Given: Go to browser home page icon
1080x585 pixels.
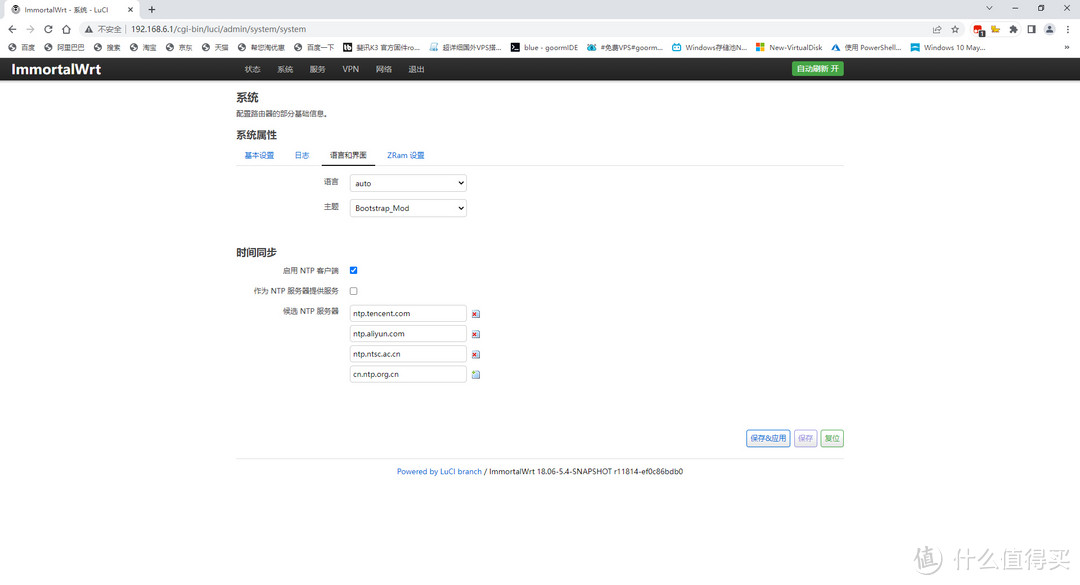Looking at the screenshot, I should click(66, 29).
